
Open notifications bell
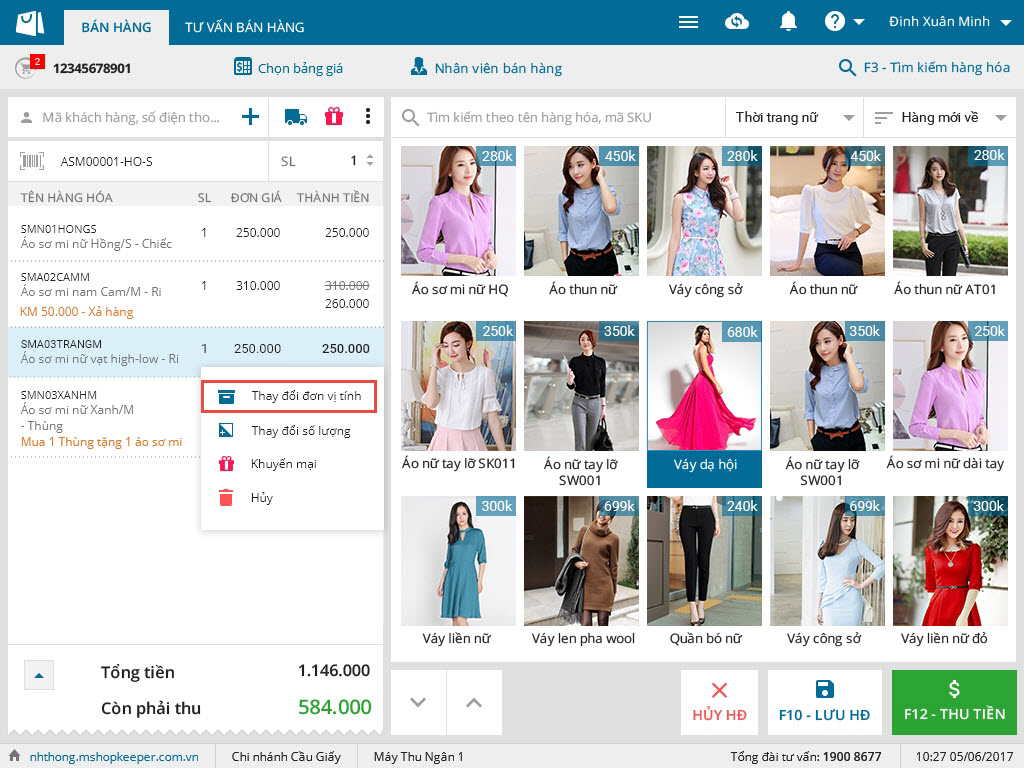pyautogui.click(x=789, y=22)
